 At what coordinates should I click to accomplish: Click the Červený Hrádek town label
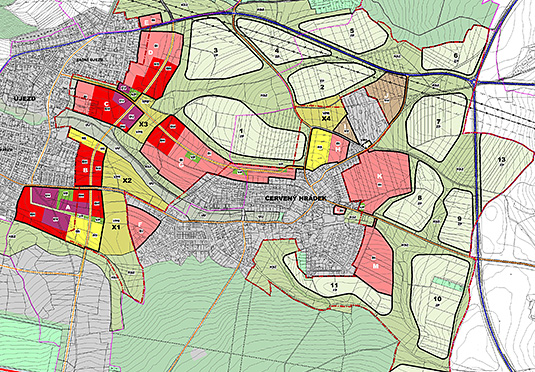click(296, 198)
